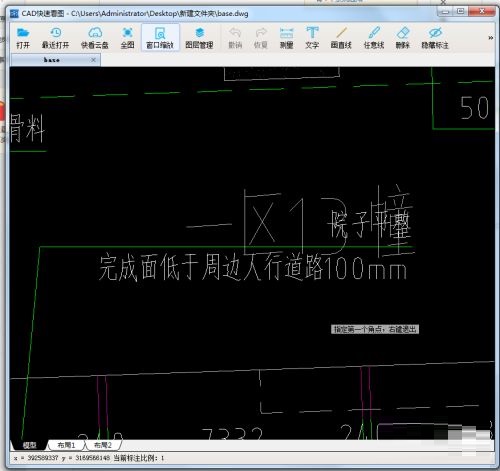This screenshot has height=471, width=500.
Task: Close the CAD快速看图 window
Action: 482,12
